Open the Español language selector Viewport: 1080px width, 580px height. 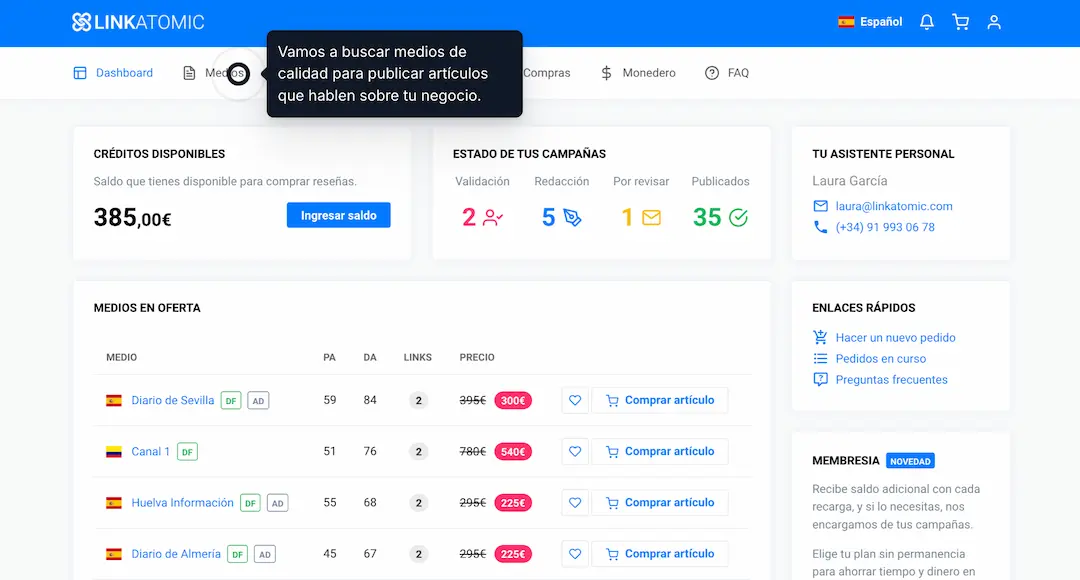870,22
